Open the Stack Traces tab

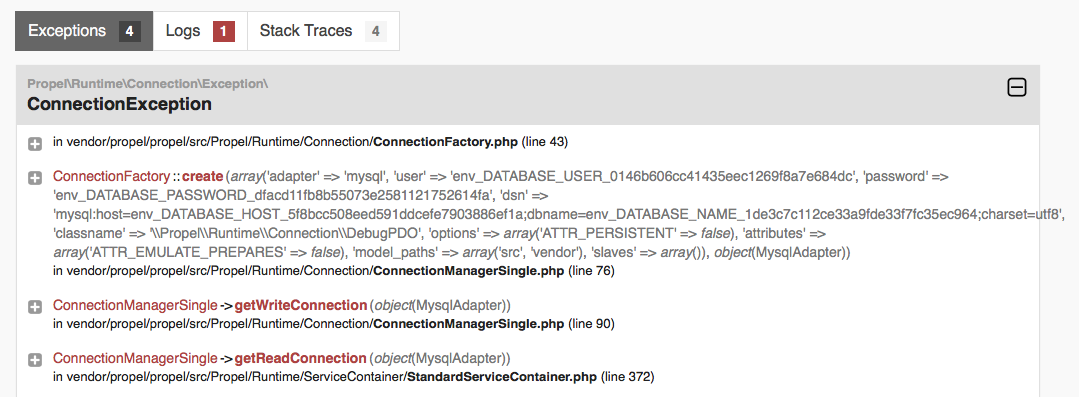323,31
